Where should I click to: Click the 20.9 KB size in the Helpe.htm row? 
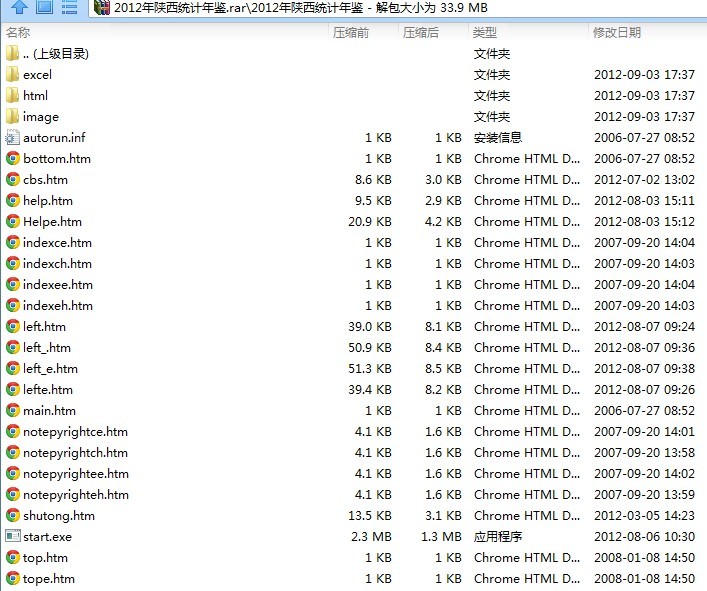click(370, 222)
